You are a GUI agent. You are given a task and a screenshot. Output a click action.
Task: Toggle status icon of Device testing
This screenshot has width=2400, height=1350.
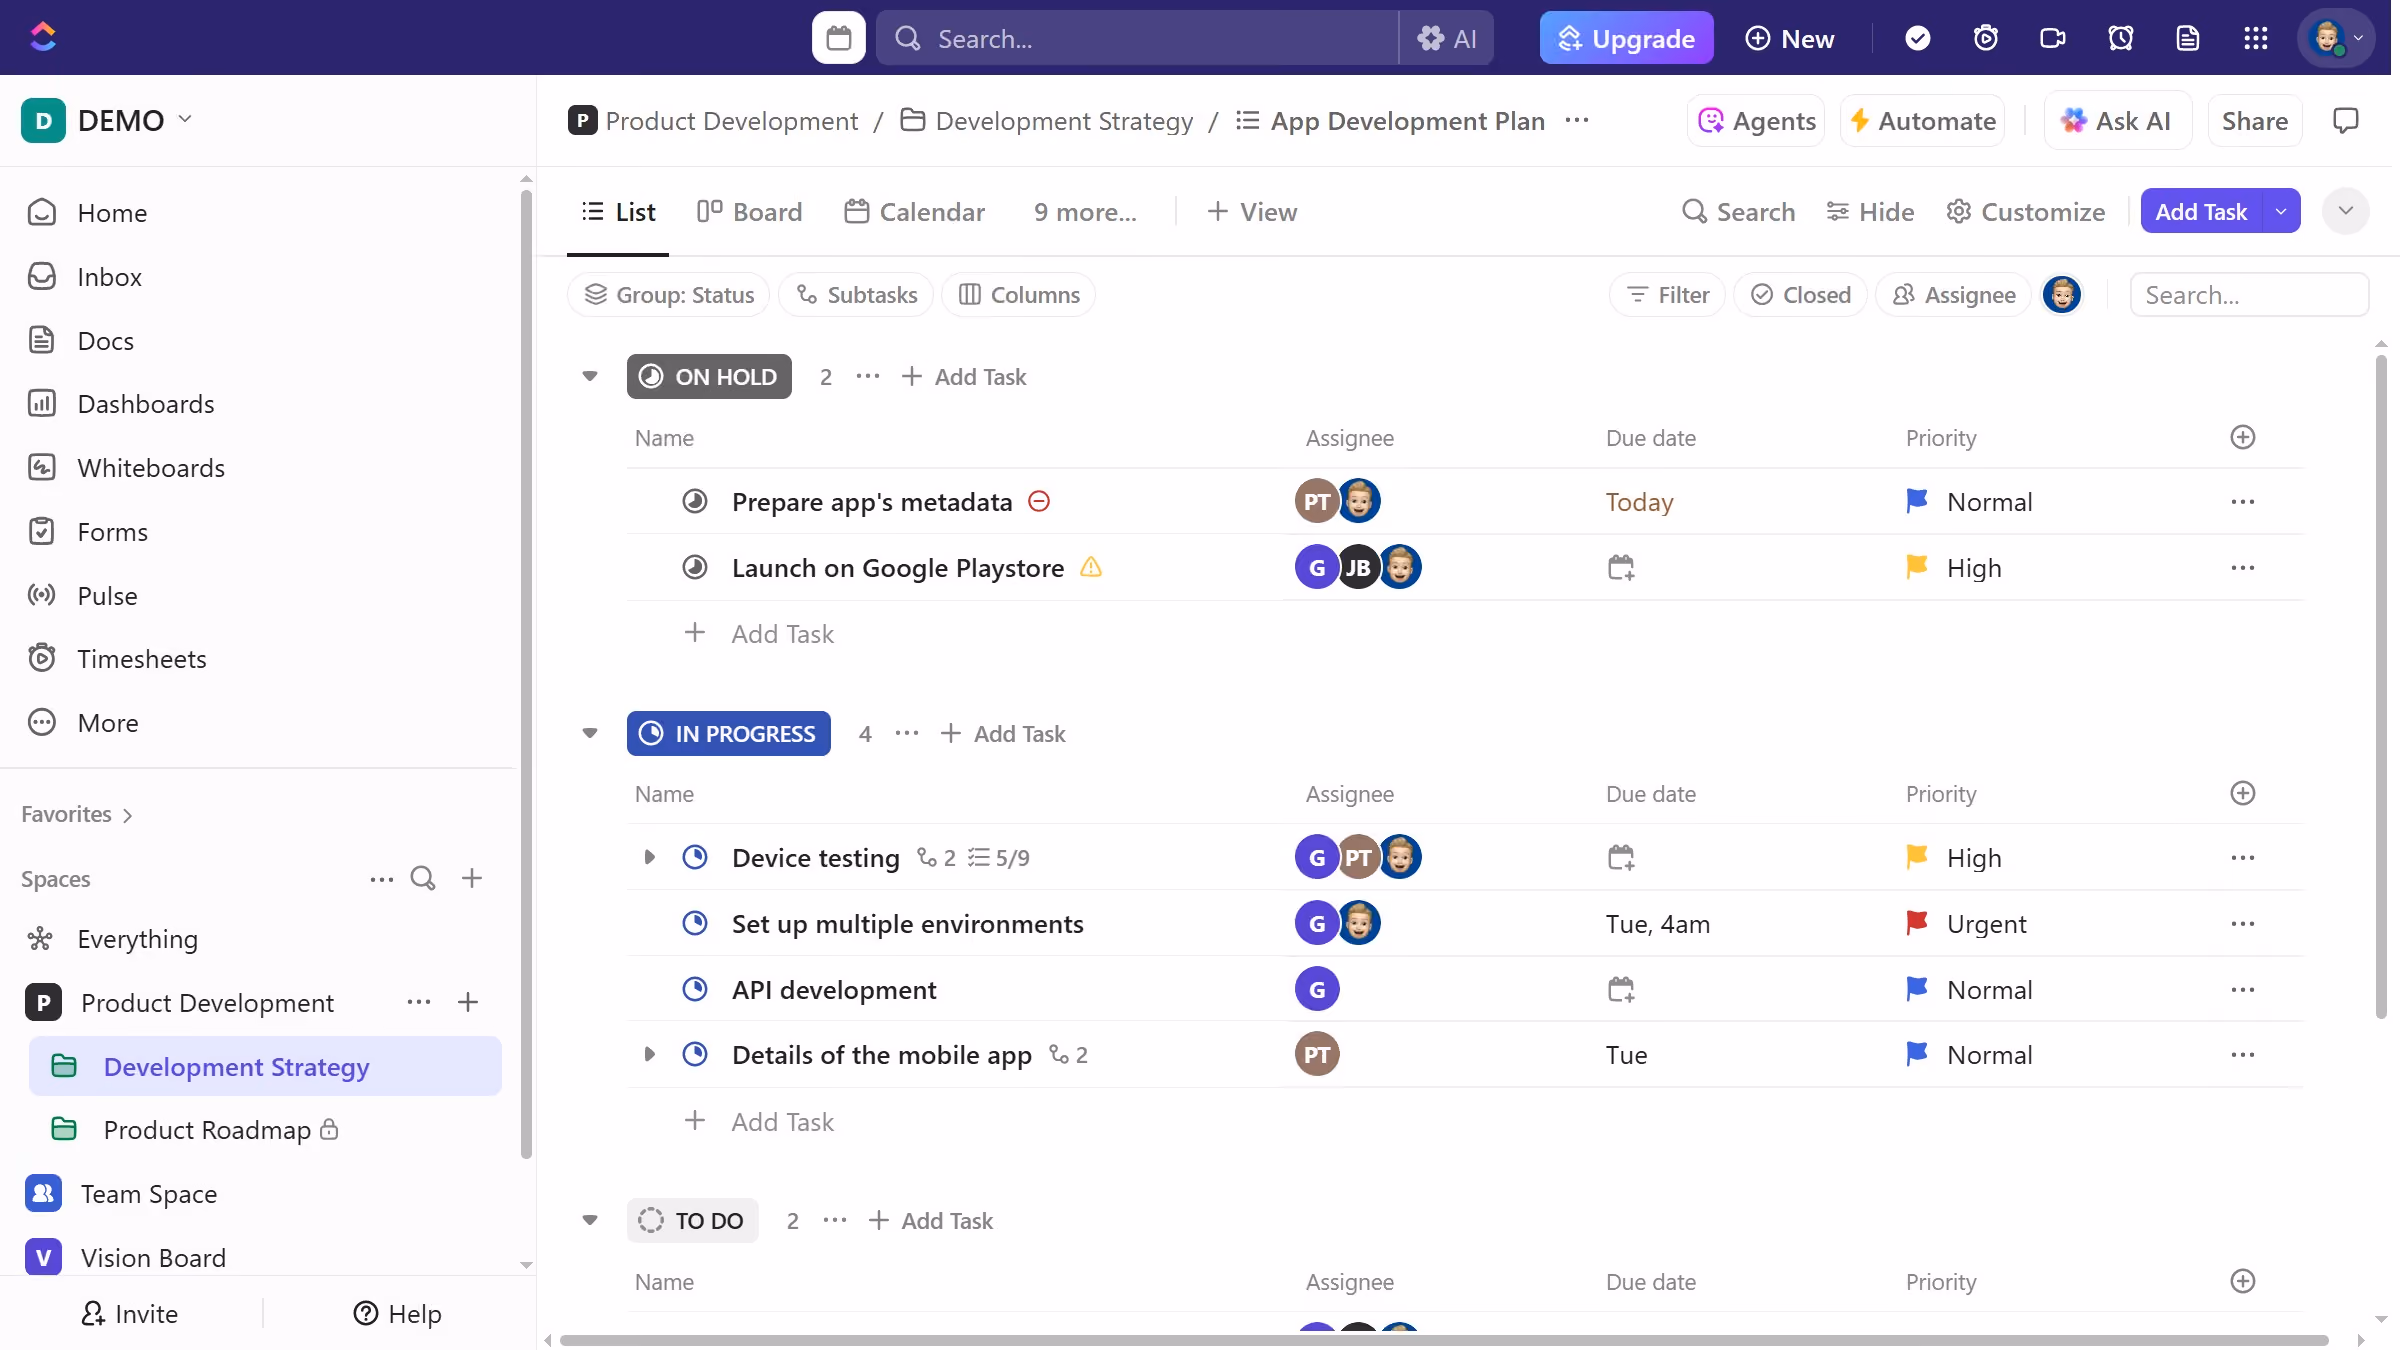[x=694, y=857]
